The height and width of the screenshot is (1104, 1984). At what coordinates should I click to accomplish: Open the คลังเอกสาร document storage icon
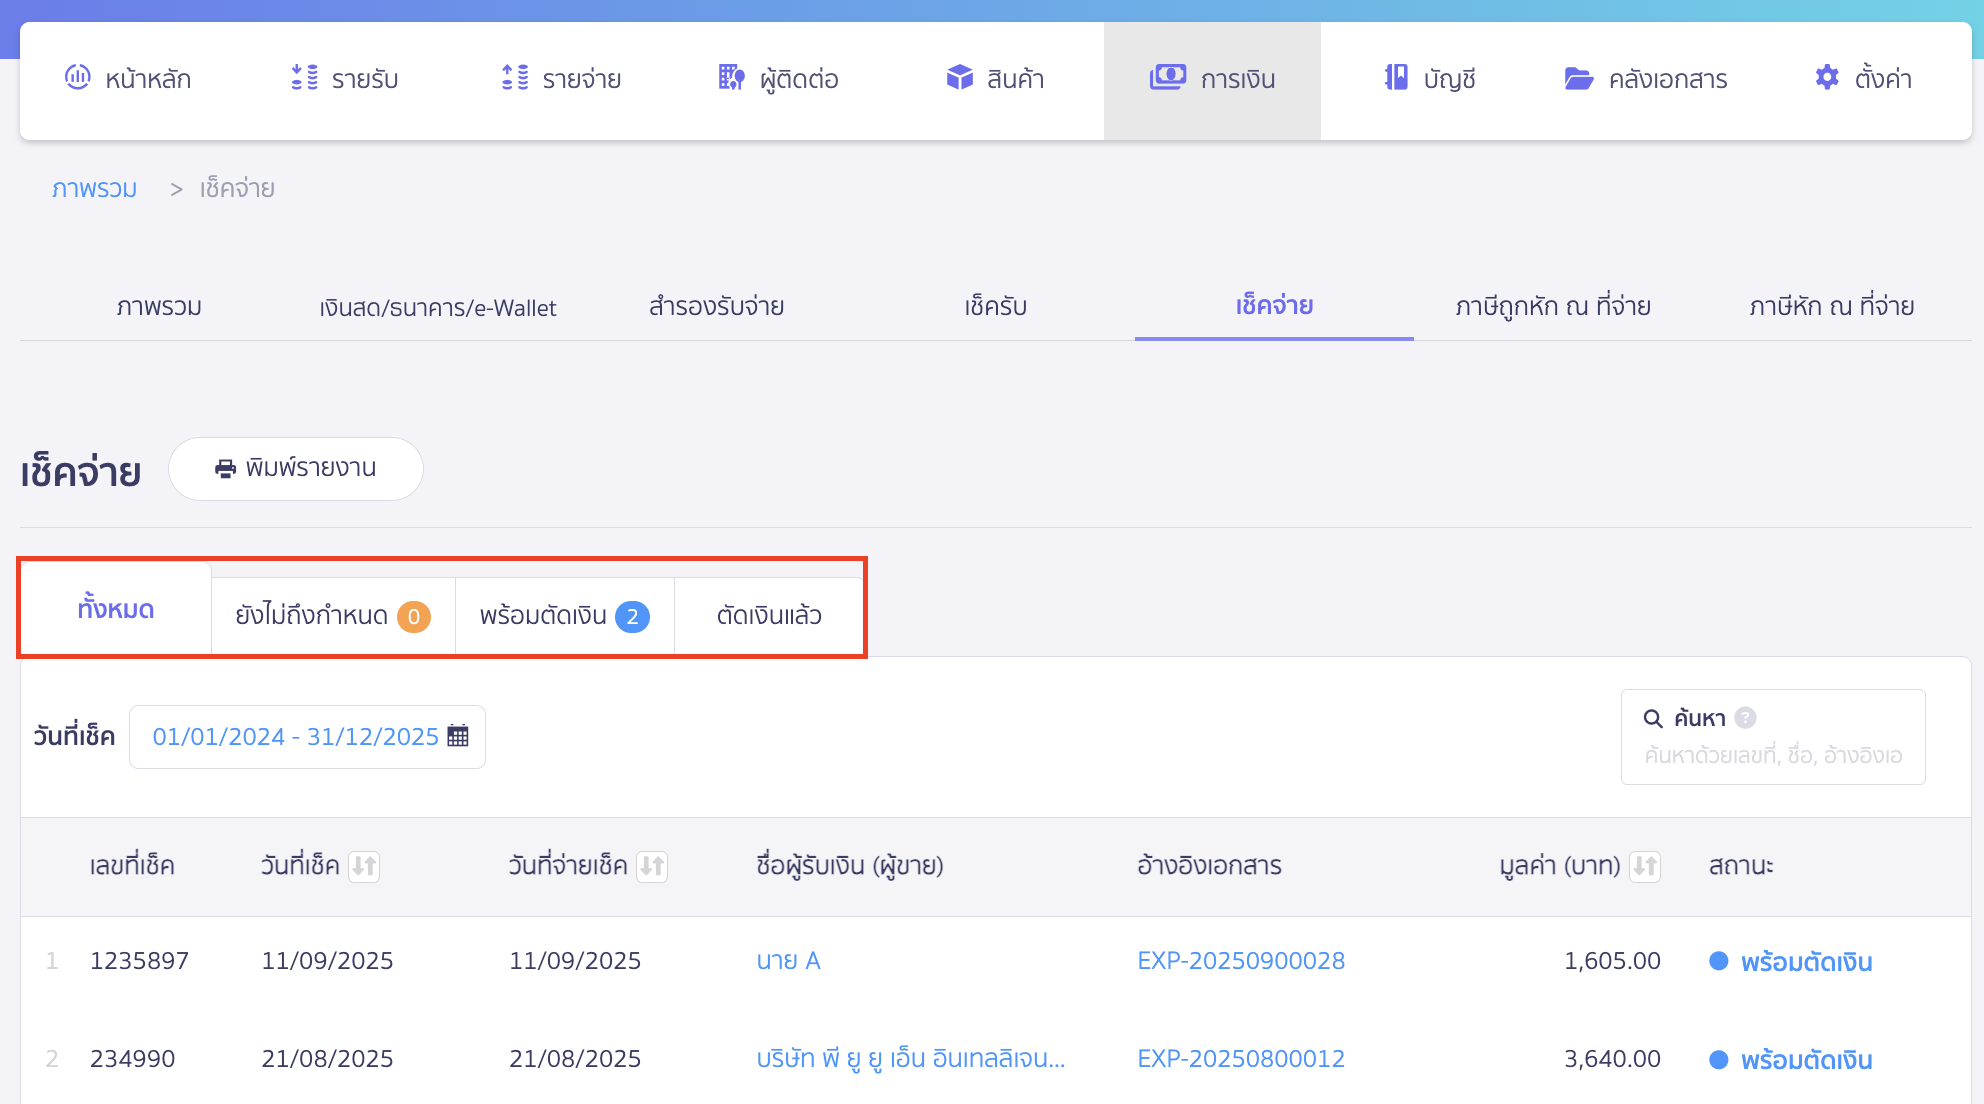click(x=1578, y=78)
